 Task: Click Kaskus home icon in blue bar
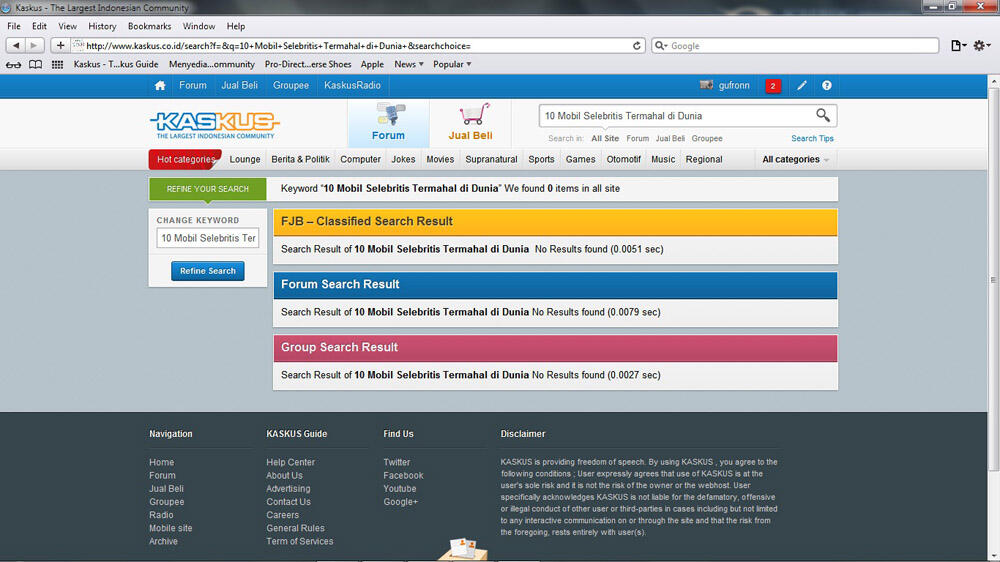[x=160, y=85]
